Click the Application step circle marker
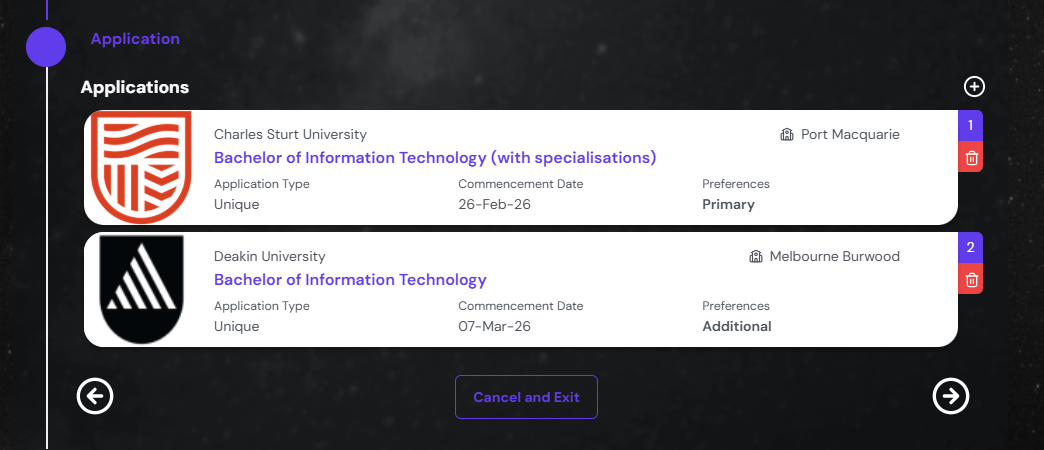1044x450 pixels. (x=46, y=46)
